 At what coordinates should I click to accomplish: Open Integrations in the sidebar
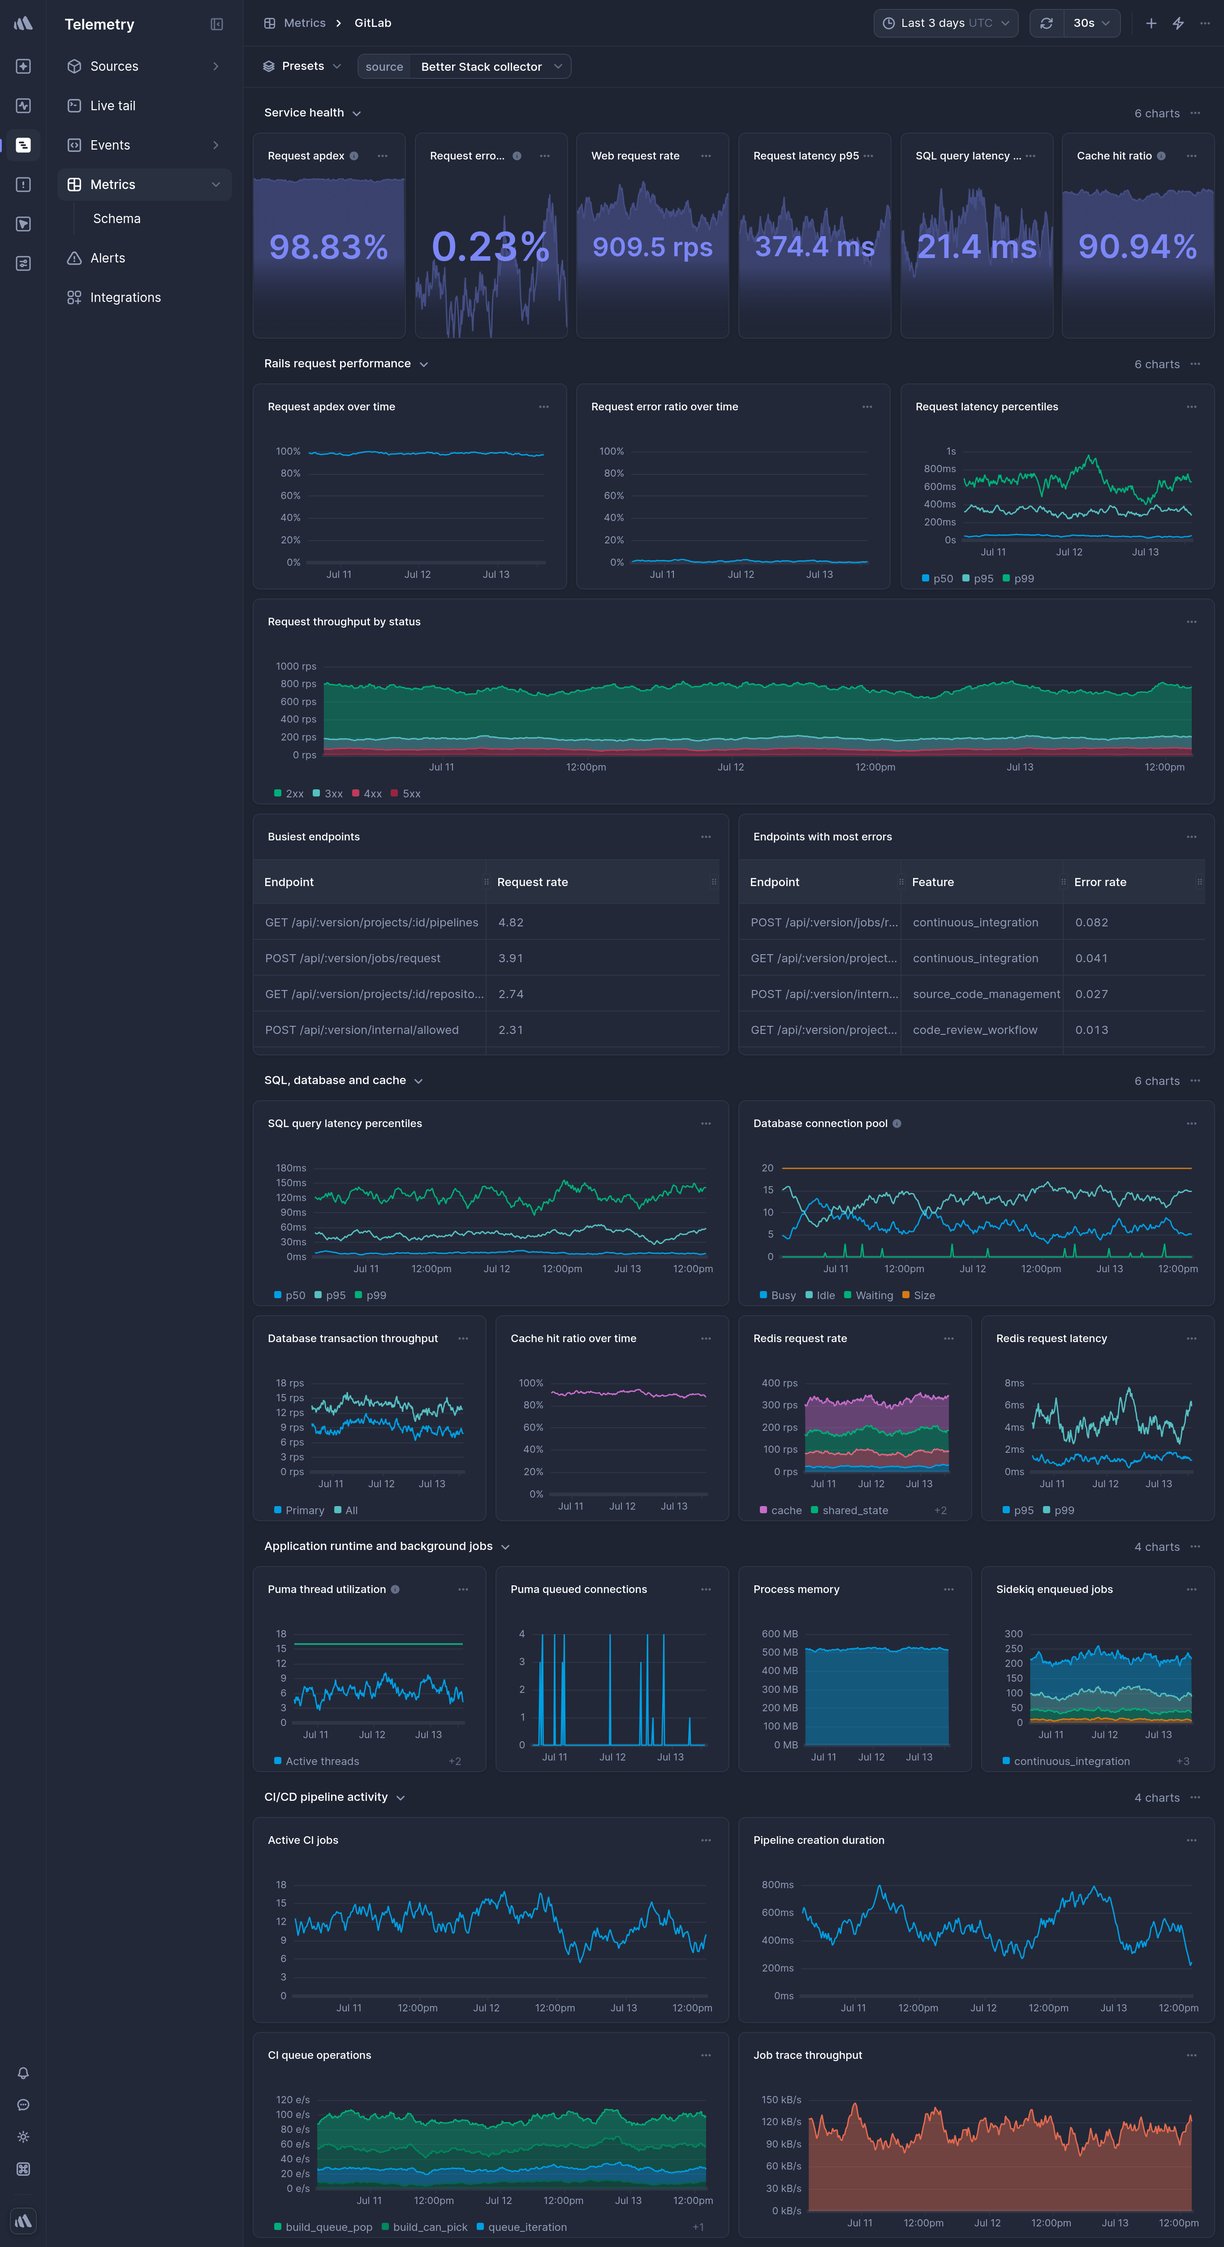[x=144, y=298]
